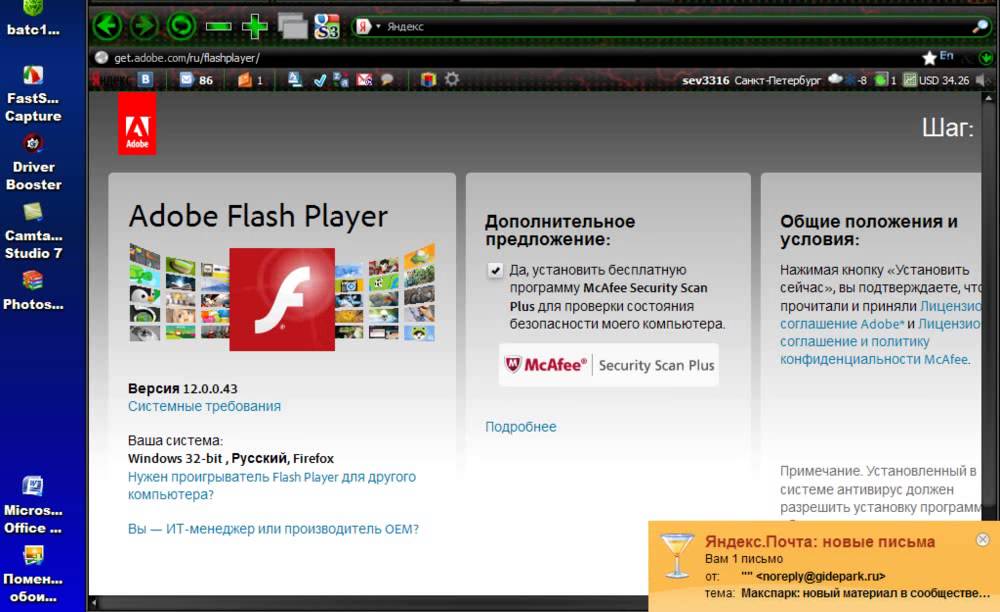
Task: Click the Макспарк message subject line
Action: (865, 594)
